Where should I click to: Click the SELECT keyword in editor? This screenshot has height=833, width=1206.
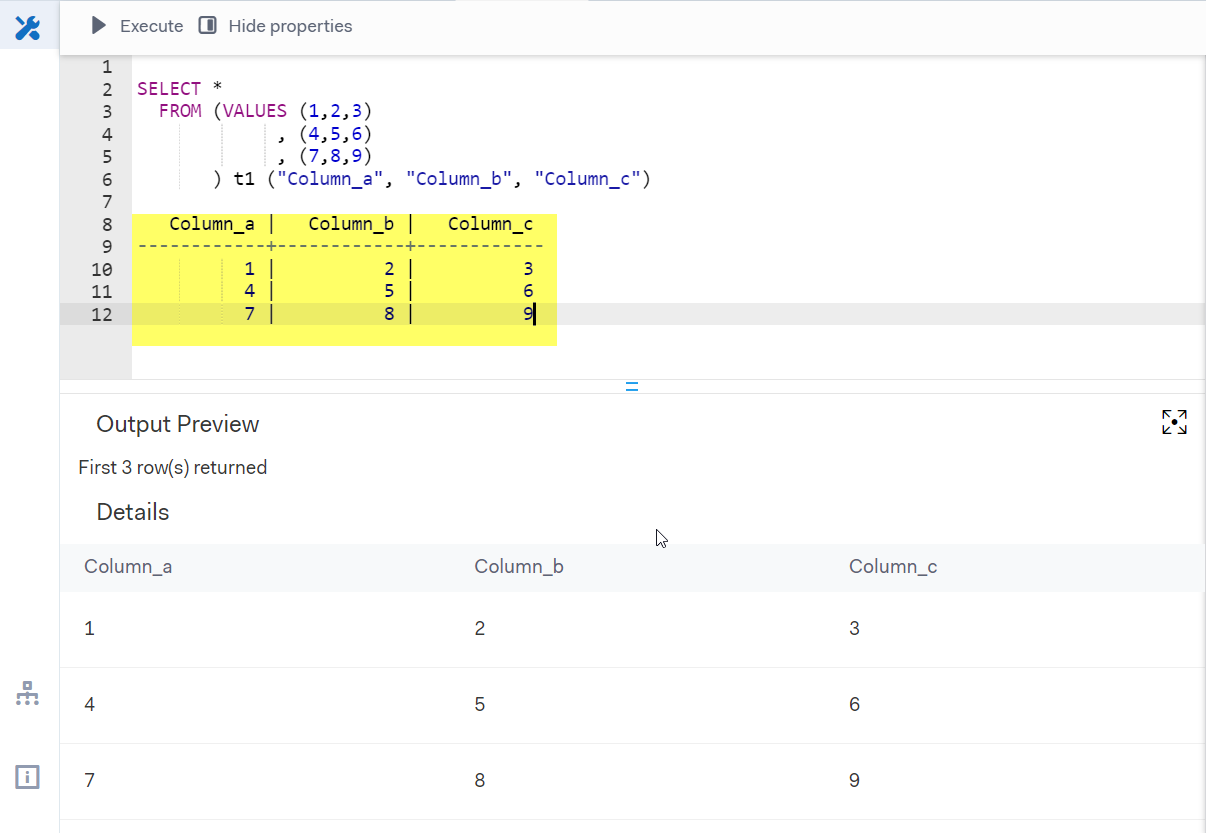169,89
